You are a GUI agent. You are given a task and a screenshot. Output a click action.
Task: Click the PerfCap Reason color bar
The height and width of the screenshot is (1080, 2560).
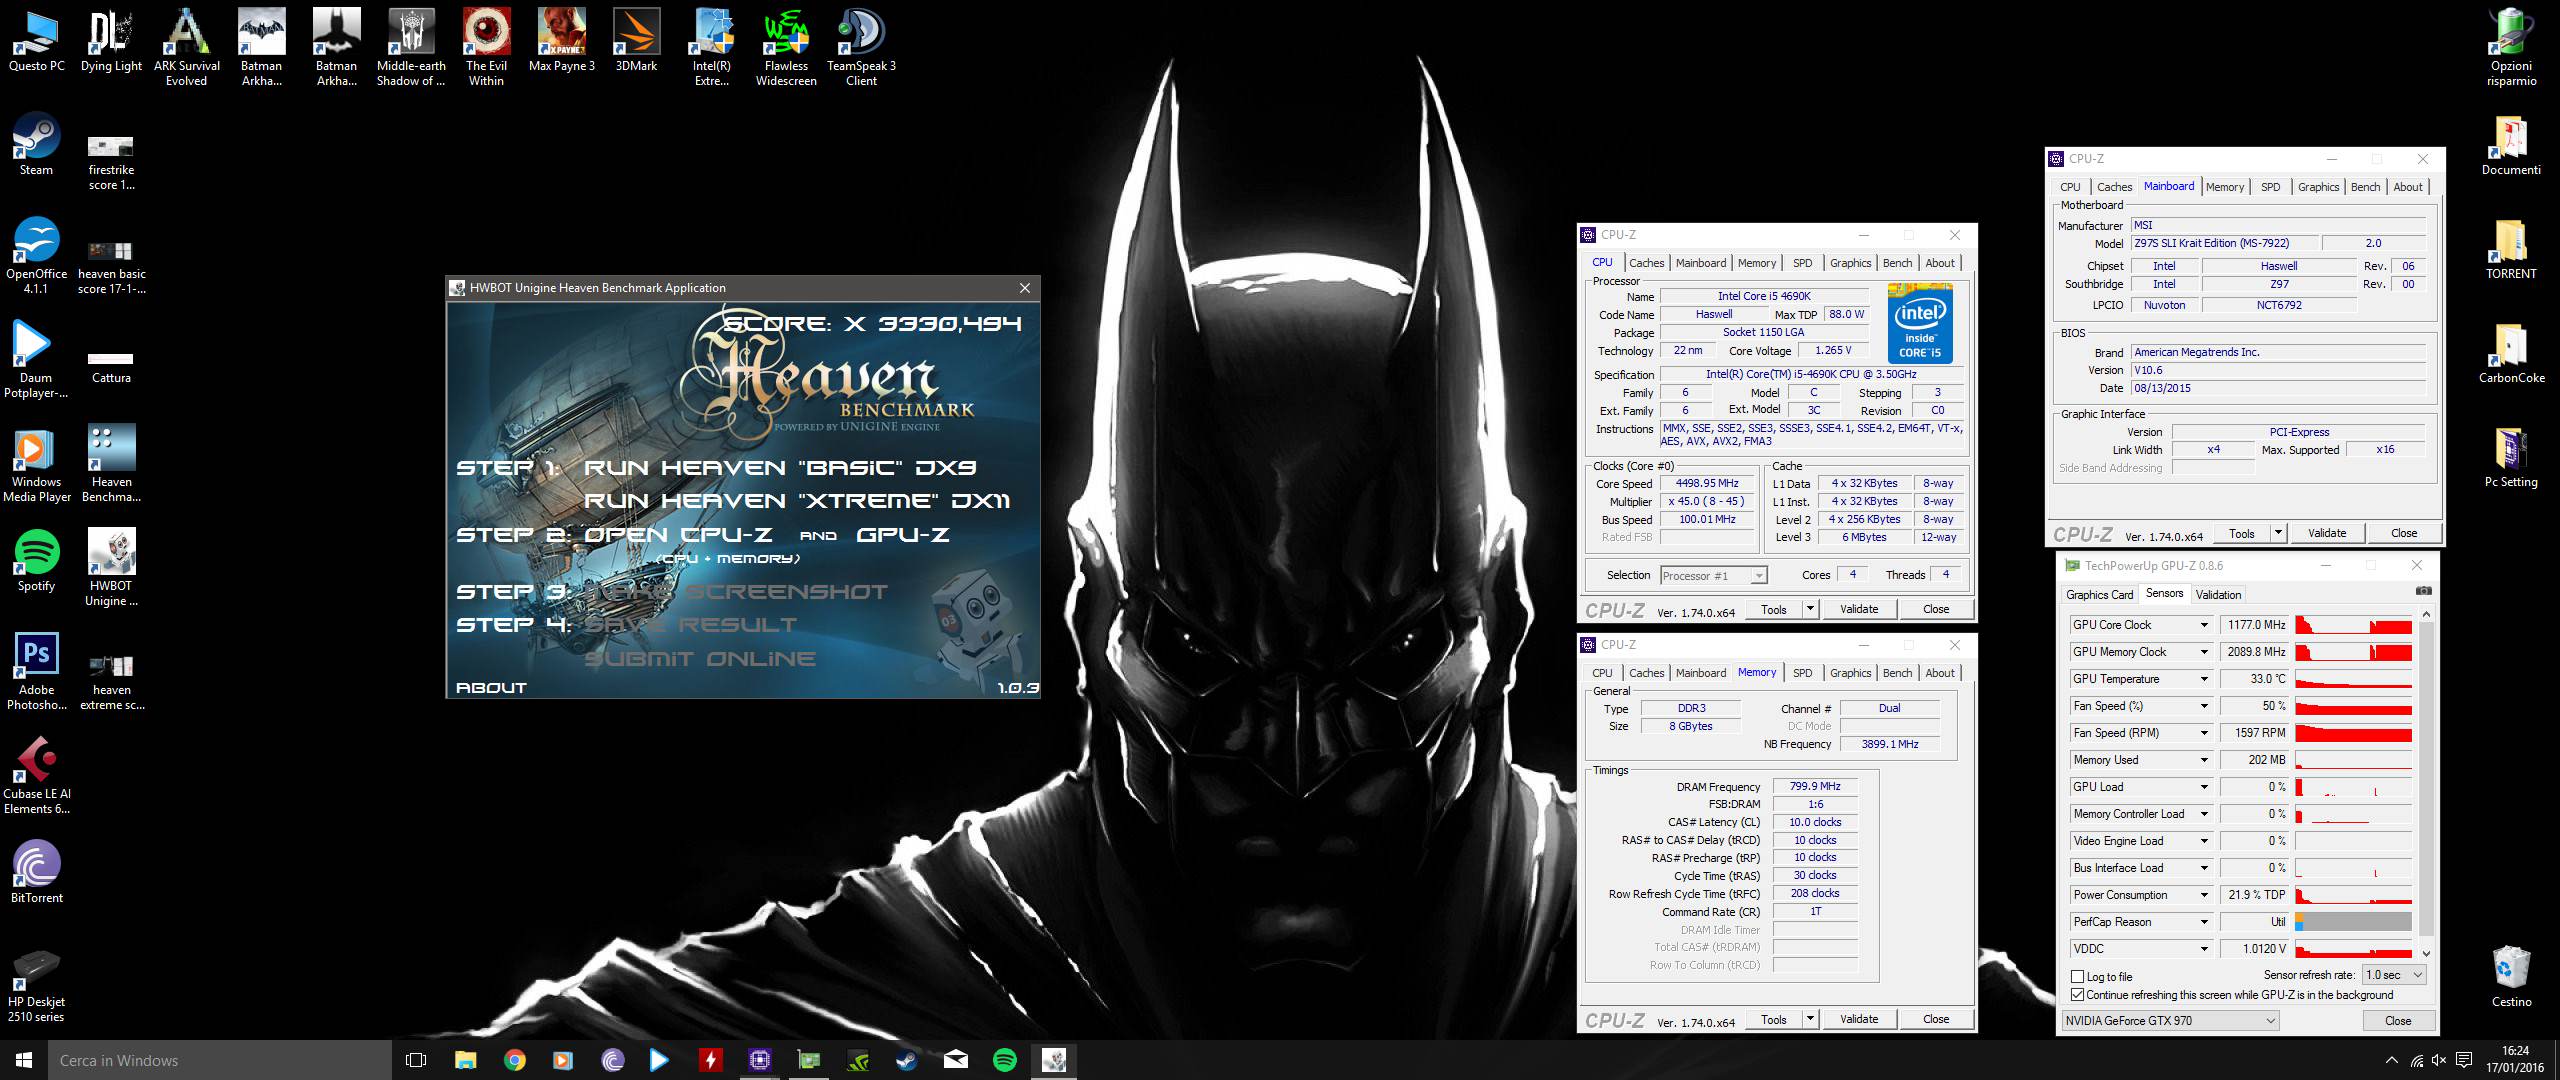click(2353, 922)
